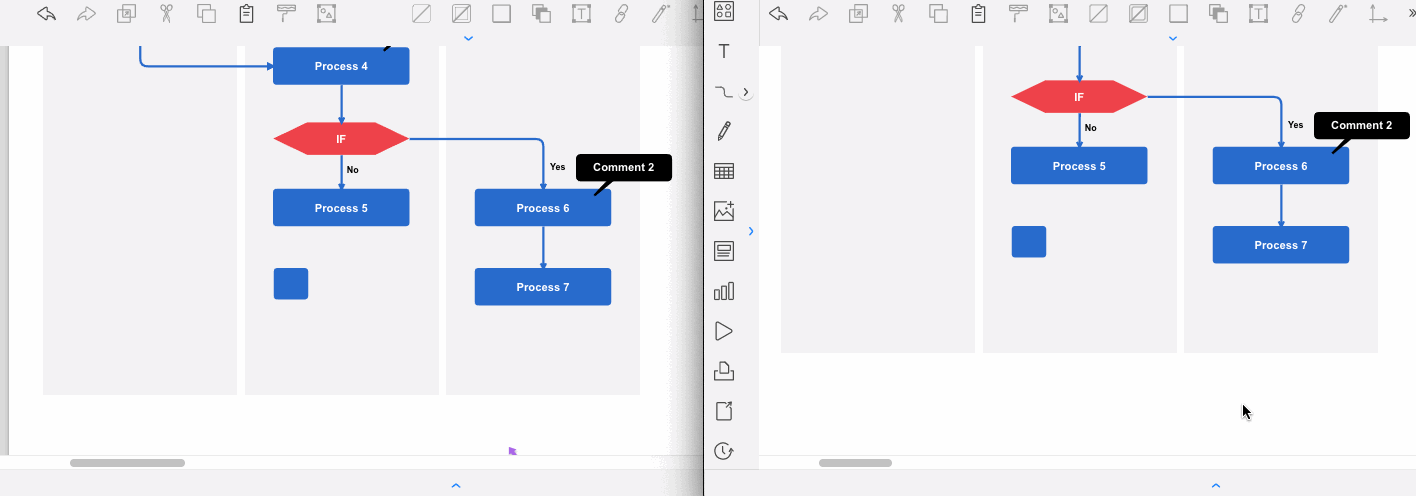Click the insert image icon in the sidebar

pyautogui.click(x=724, y=211)
